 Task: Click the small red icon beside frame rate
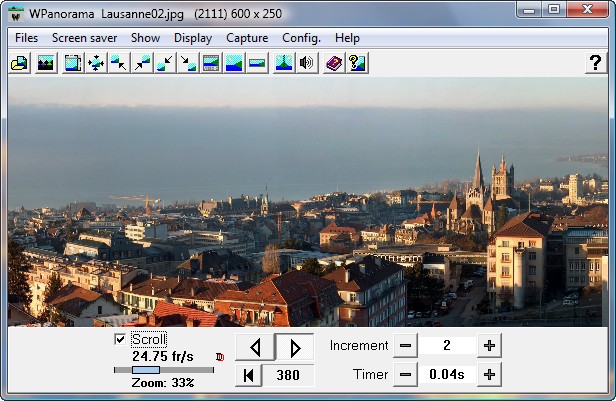point(220,357)
